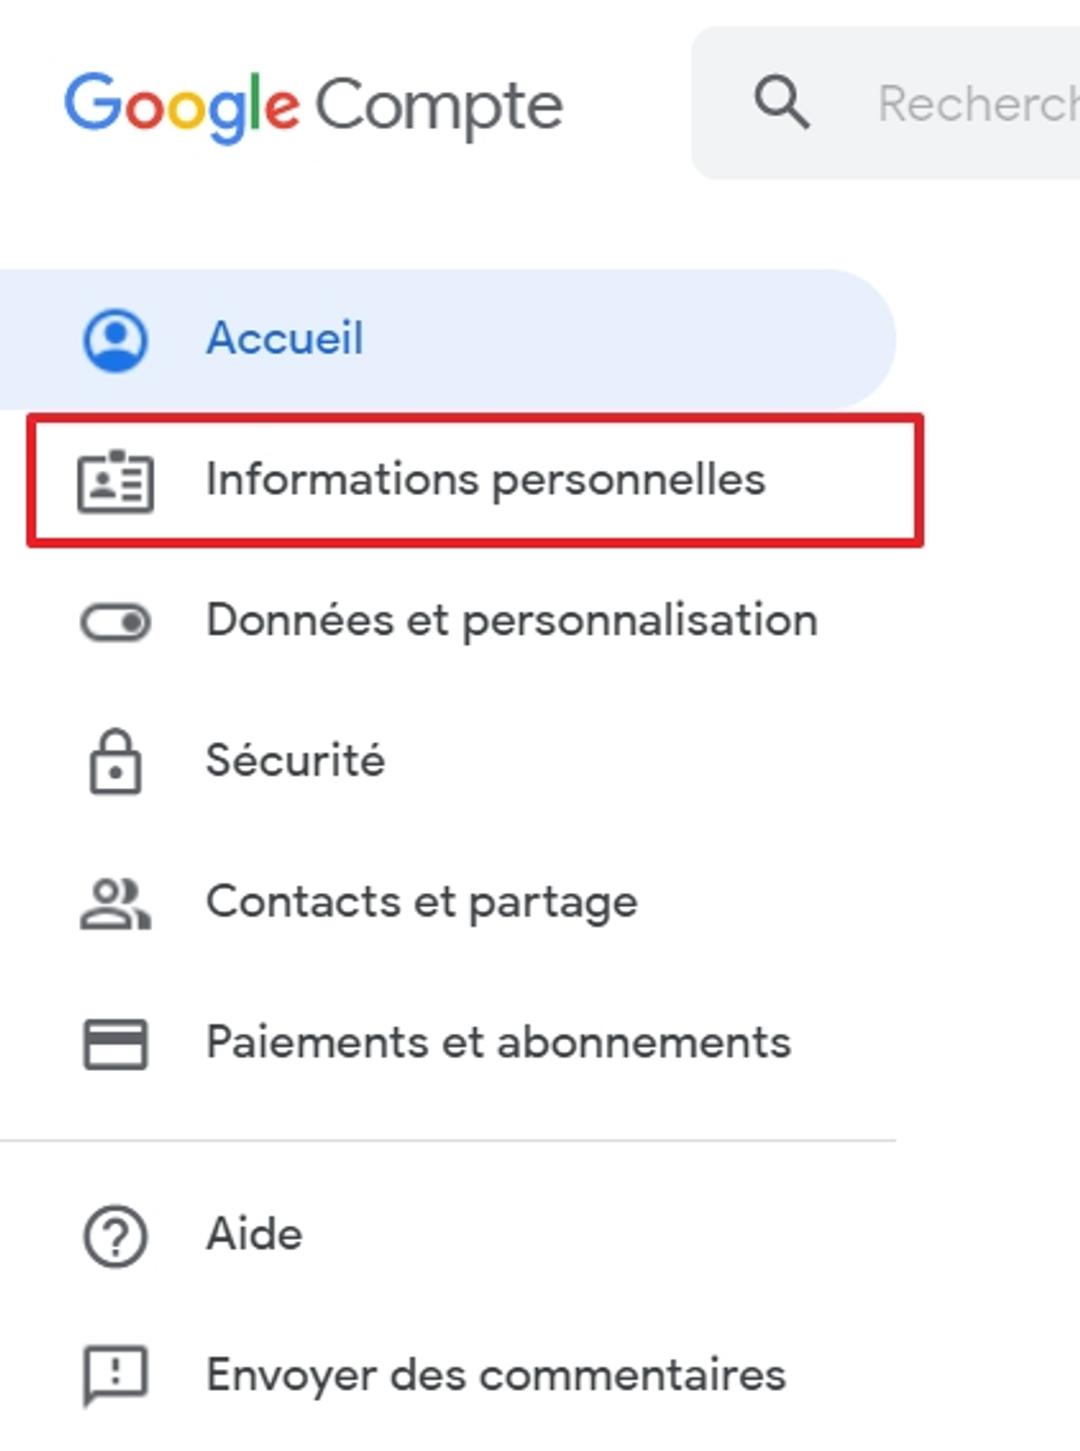Click the padlock icon for Sécurité
Viewport: 1080px width, 1451px height.
pyautogui.click(x=115, y=762)
